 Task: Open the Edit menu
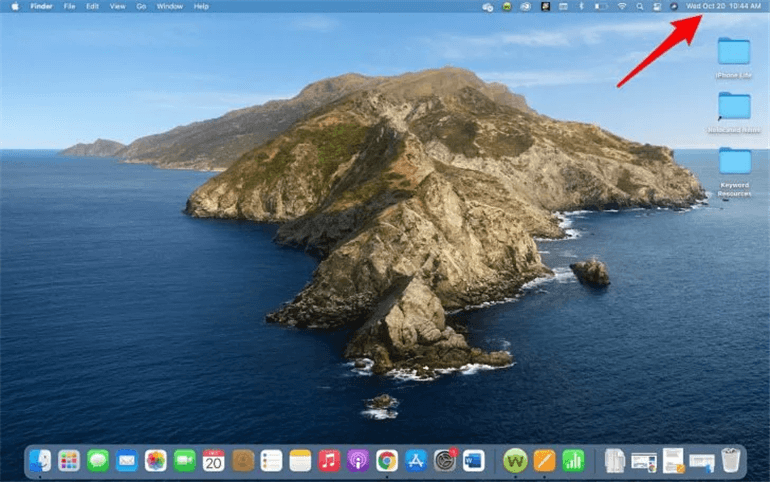(92, 6)
